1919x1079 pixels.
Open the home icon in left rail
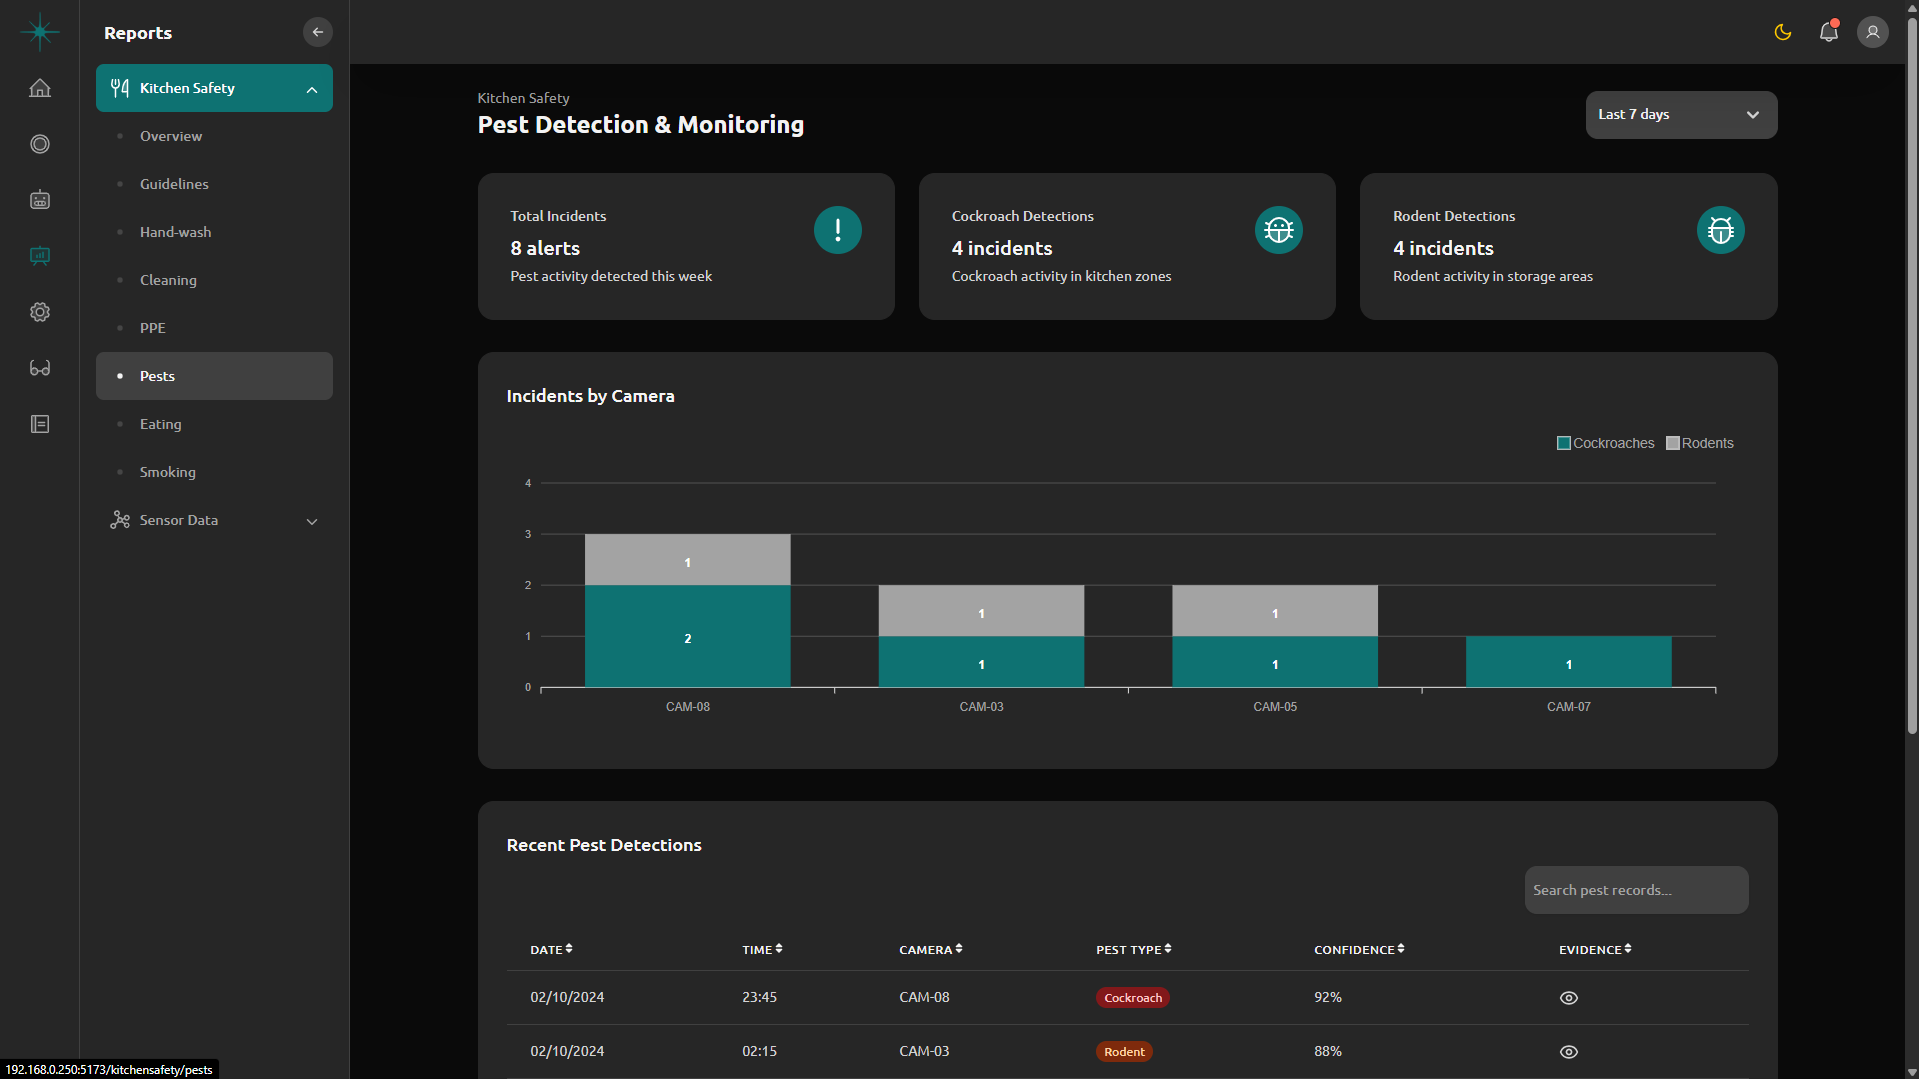coord(40,88)
